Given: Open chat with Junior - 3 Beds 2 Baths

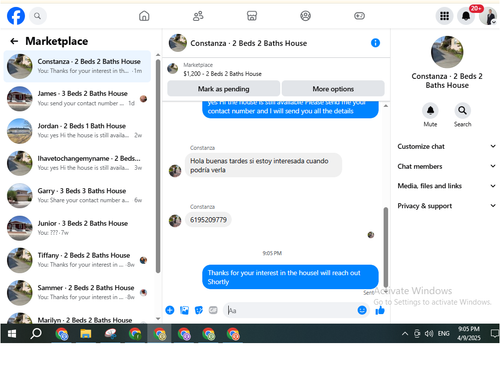Looking at the screenshot, I should [x=77, y=228].
